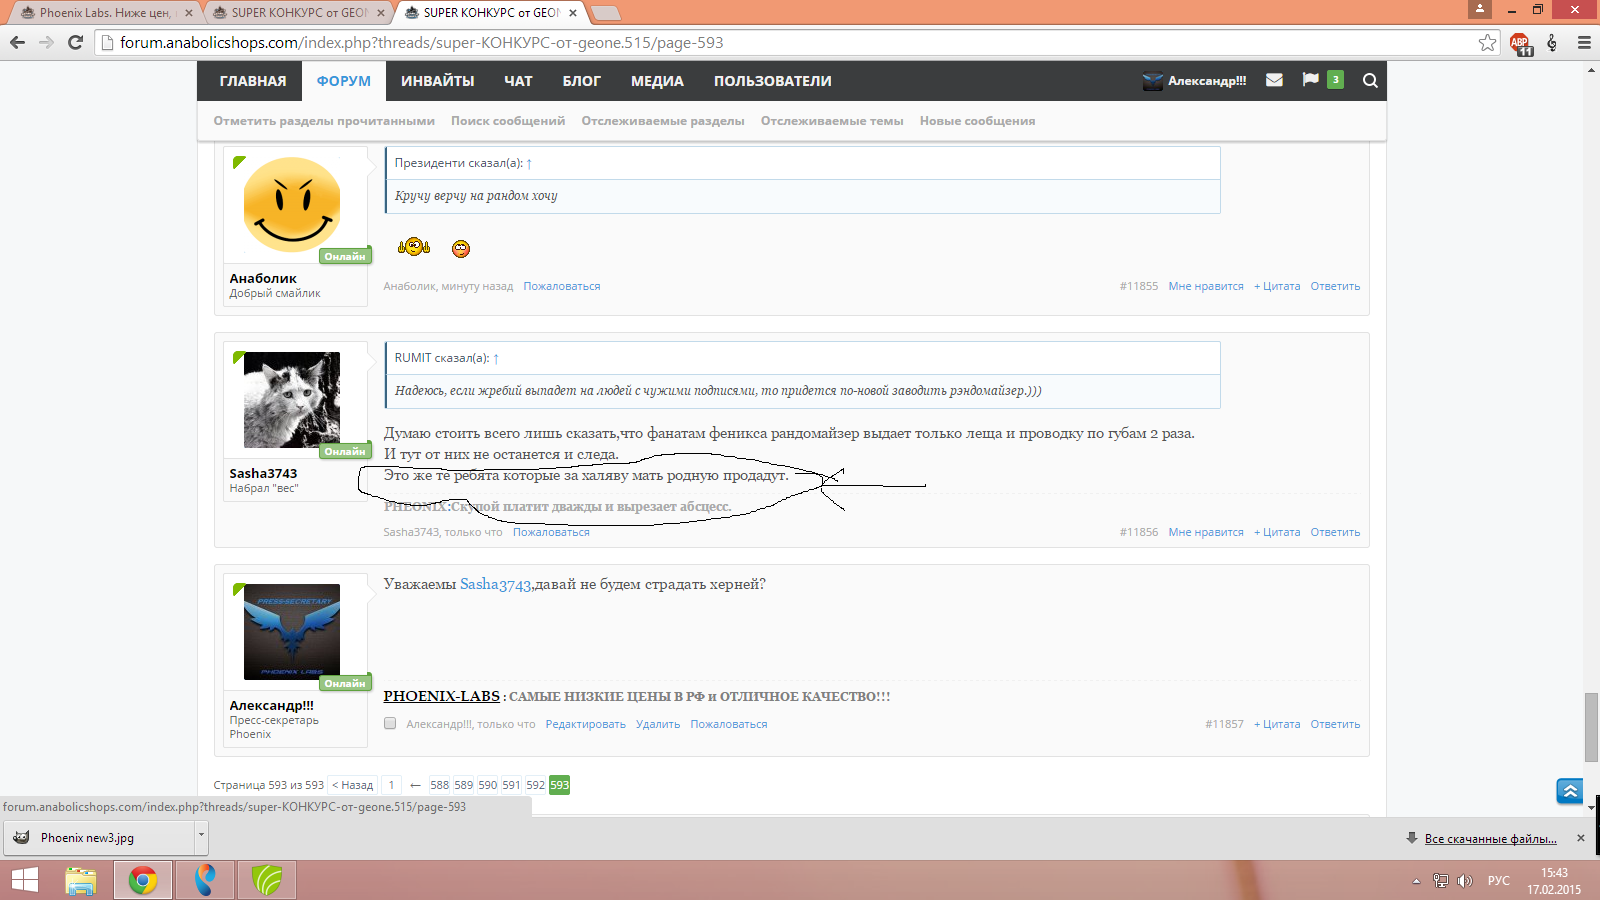
Task: Reload the page with the refresh icon
Action: click(x=75, y=42)
